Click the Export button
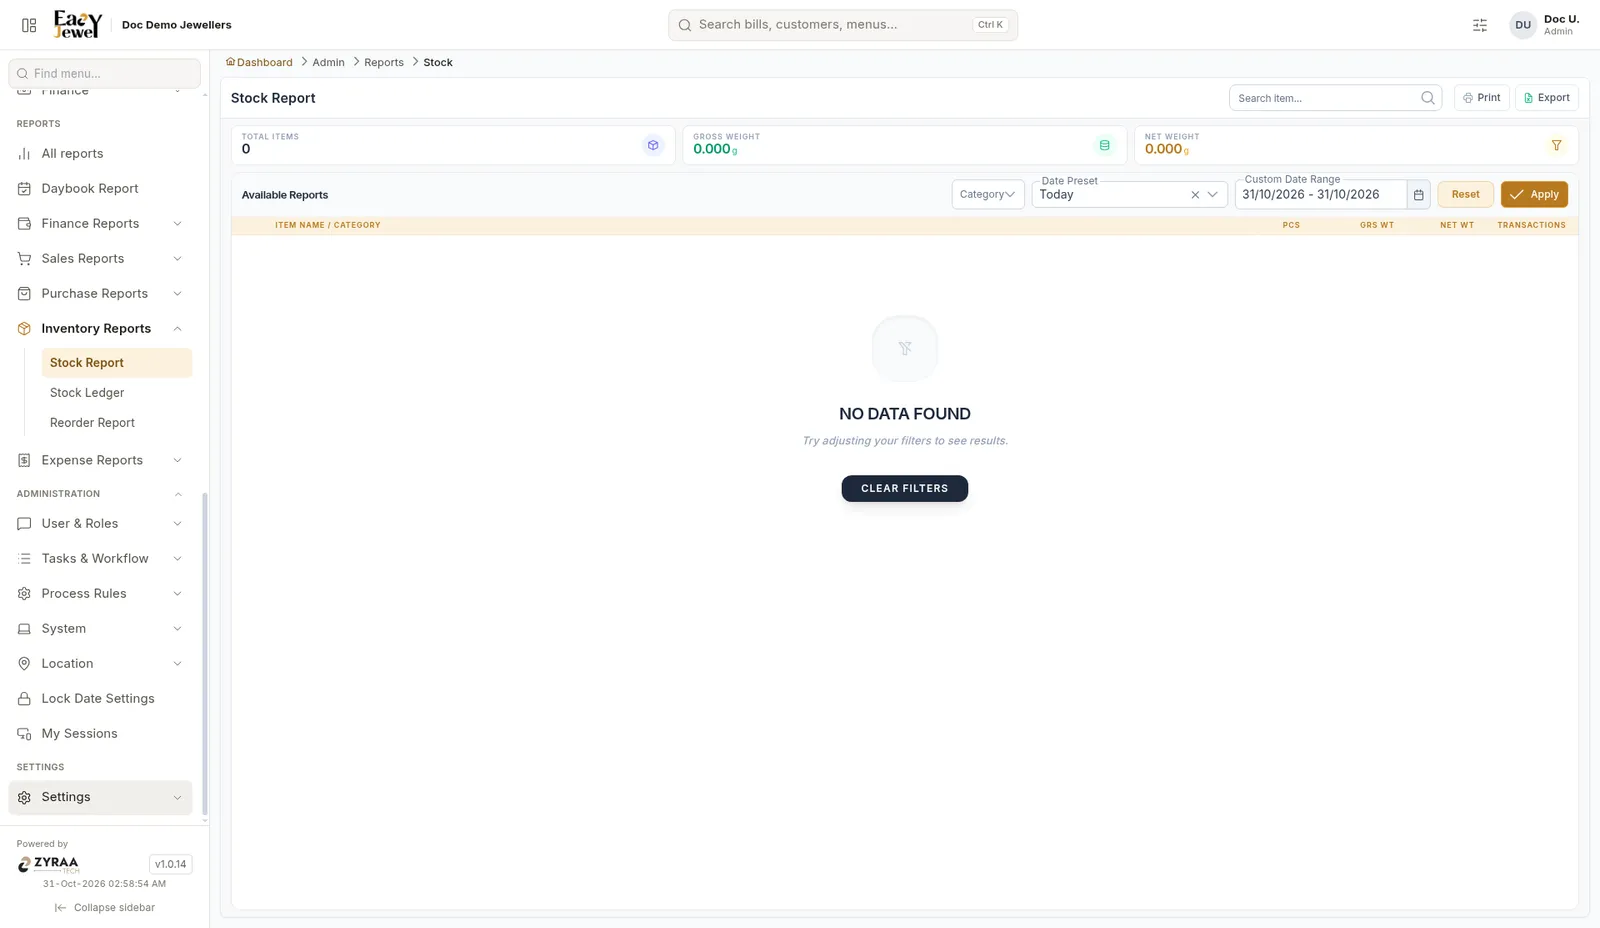 [1546, 98]
